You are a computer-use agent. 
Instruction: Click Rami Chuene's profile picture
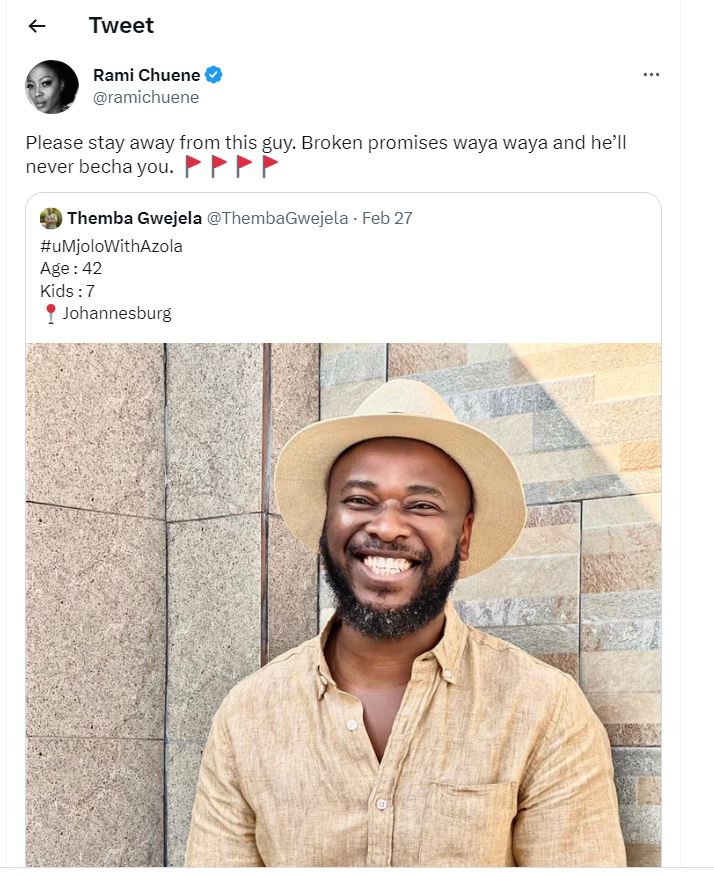(52, 87)
